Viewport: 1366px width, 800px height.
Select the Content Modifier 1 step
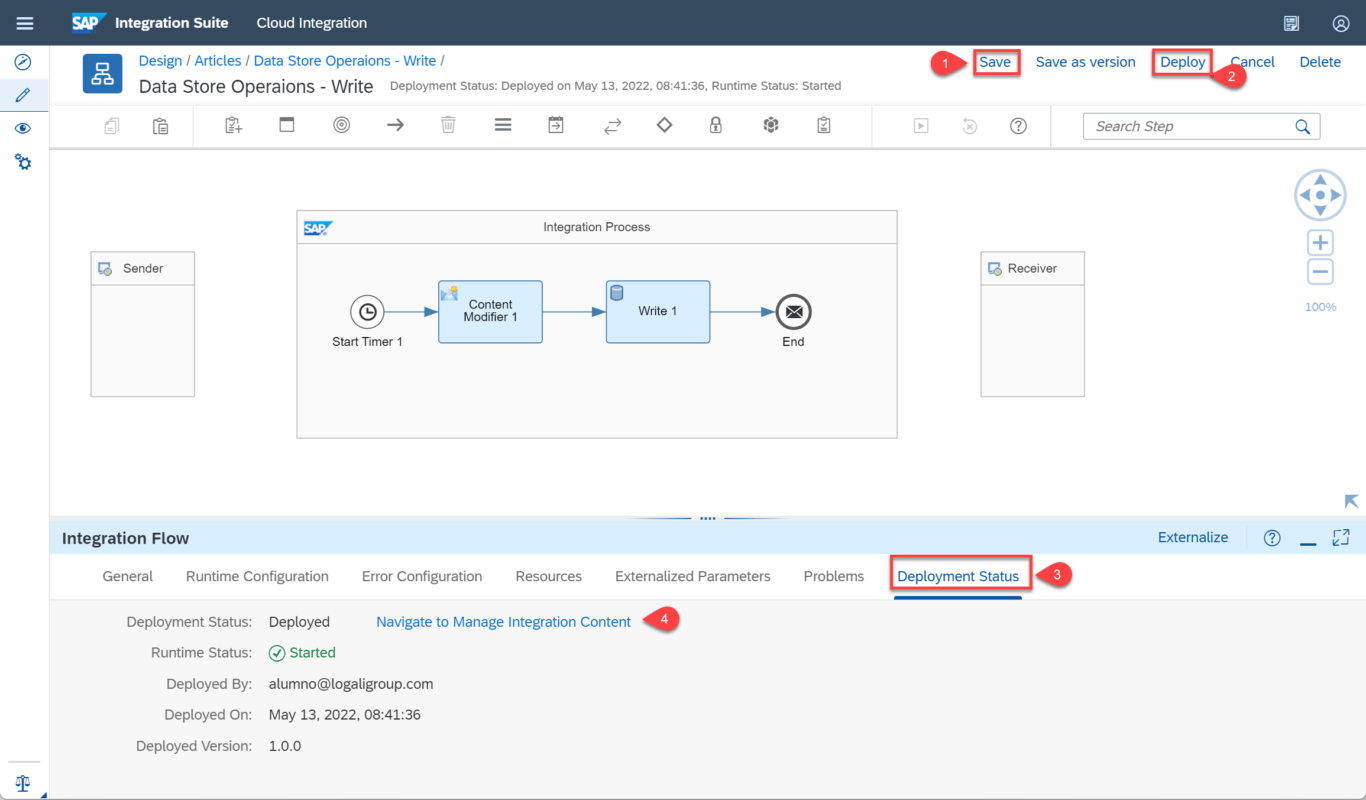click(x=491, y=311)
